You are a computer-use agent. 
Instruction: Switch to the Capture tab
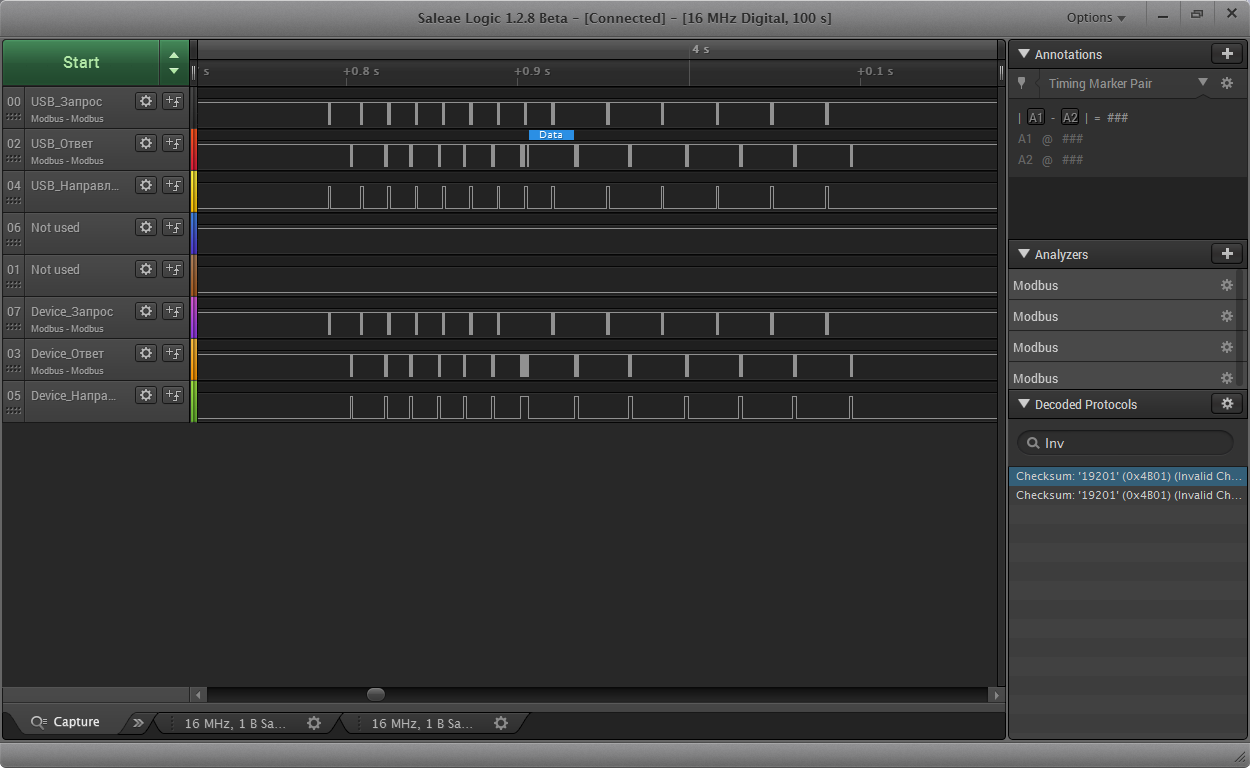pos(66,722)
